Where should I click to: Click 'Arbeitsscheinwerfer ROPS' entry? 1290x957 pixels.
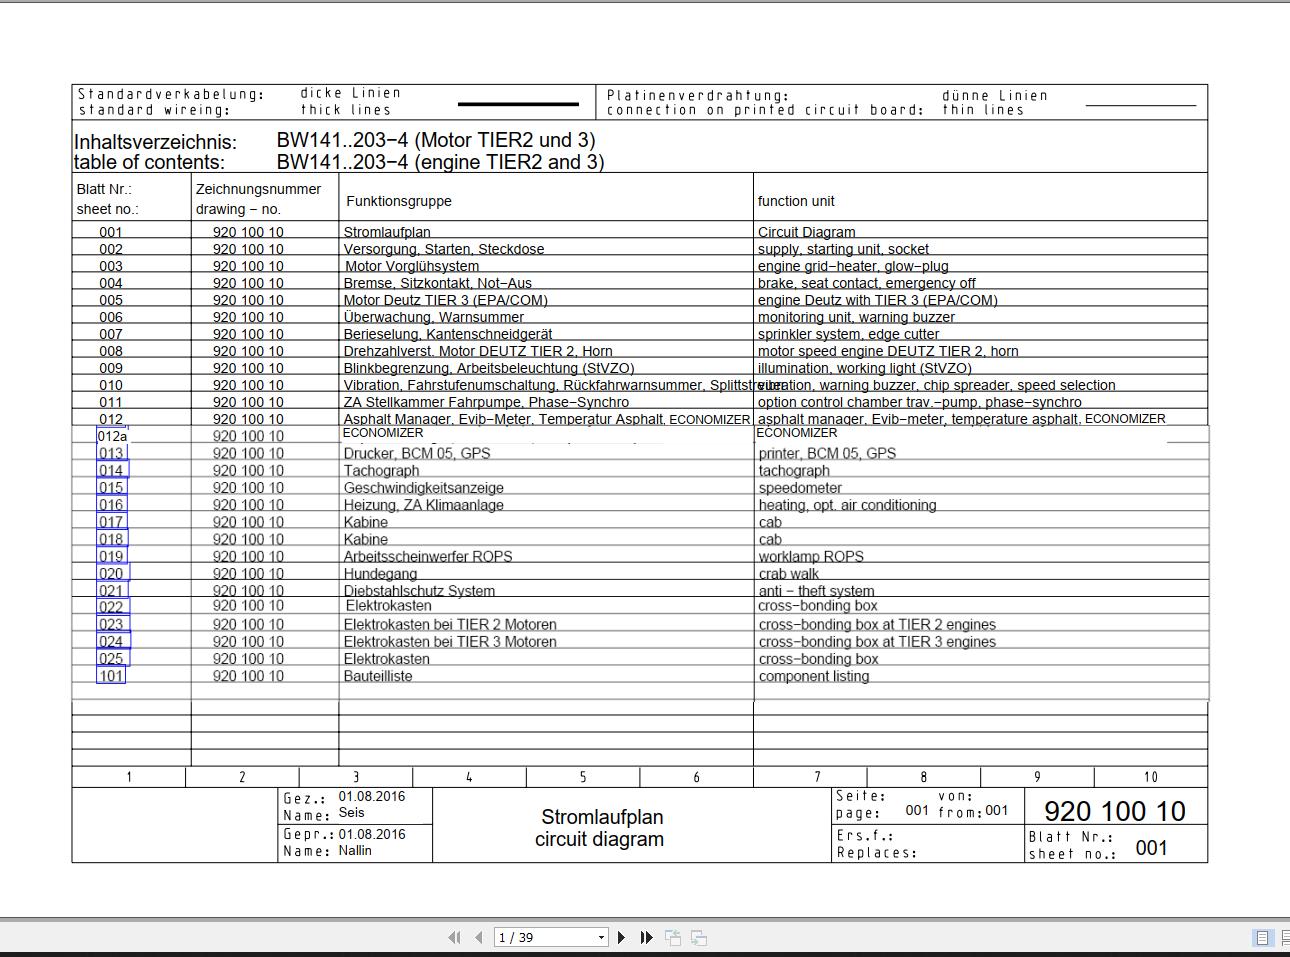[x=428, y=556]
